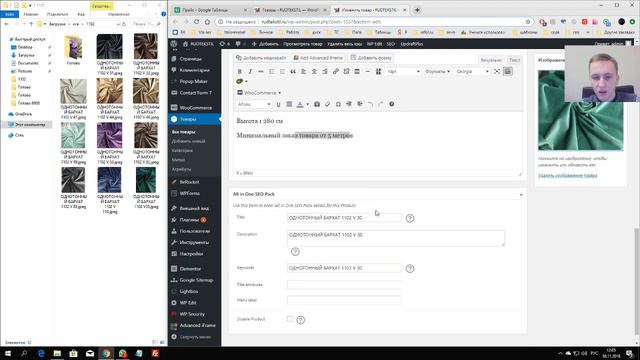Click Просмотреть товар in admin bar
640x360 pixels.
click(x=302, y=44)
